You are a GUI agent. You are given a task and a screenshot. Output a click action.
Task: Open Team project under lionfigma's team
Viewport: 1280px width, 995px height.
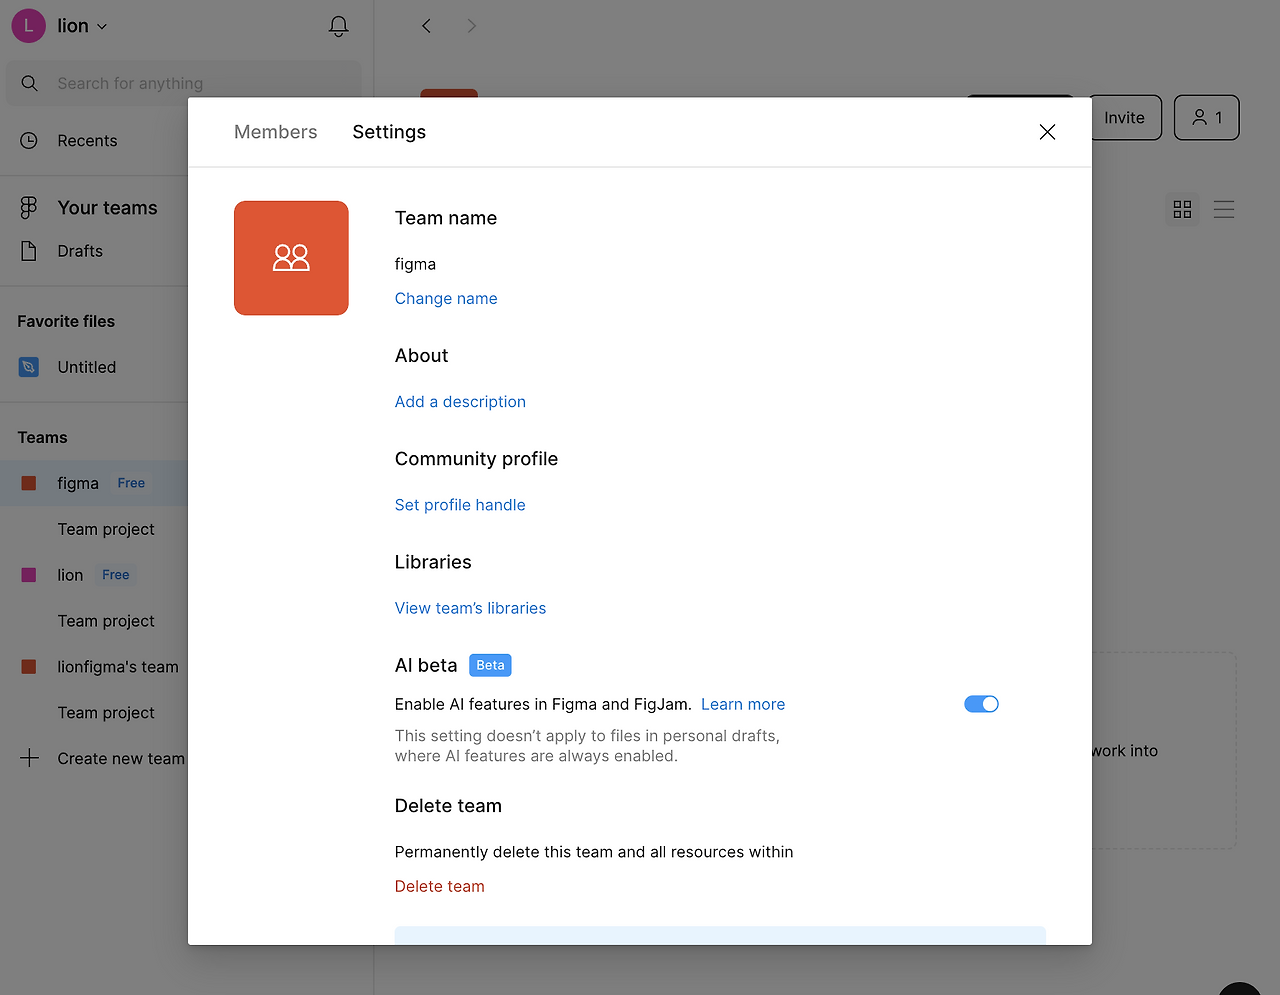[x=106, y=713]
